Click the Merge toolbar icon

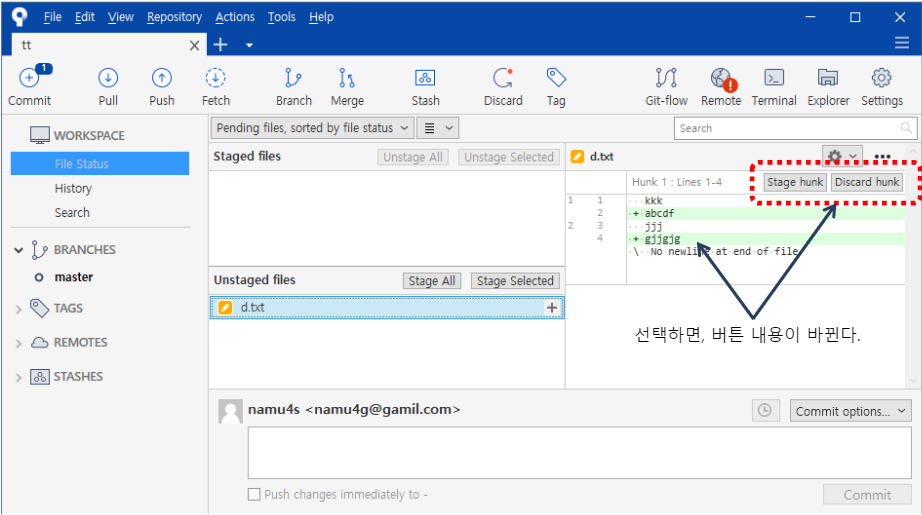[x=347, y=79]
